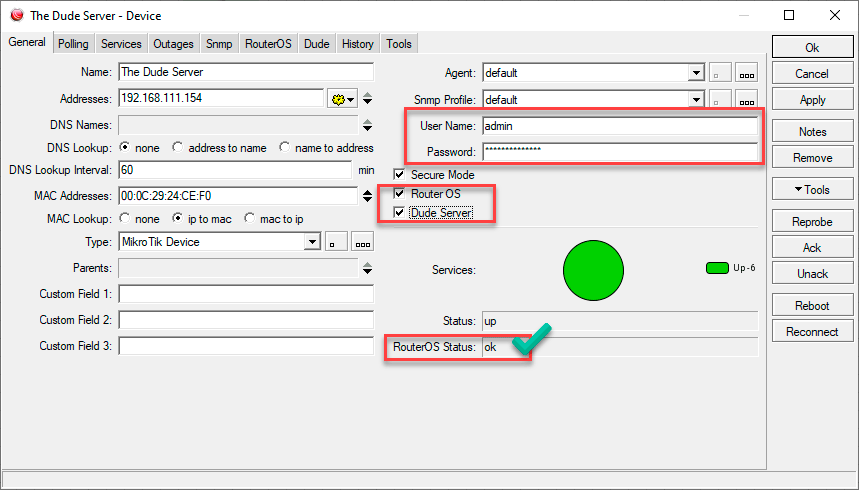Switch to the Dude tab
859x490 pixels.
(x=317, y=44)
